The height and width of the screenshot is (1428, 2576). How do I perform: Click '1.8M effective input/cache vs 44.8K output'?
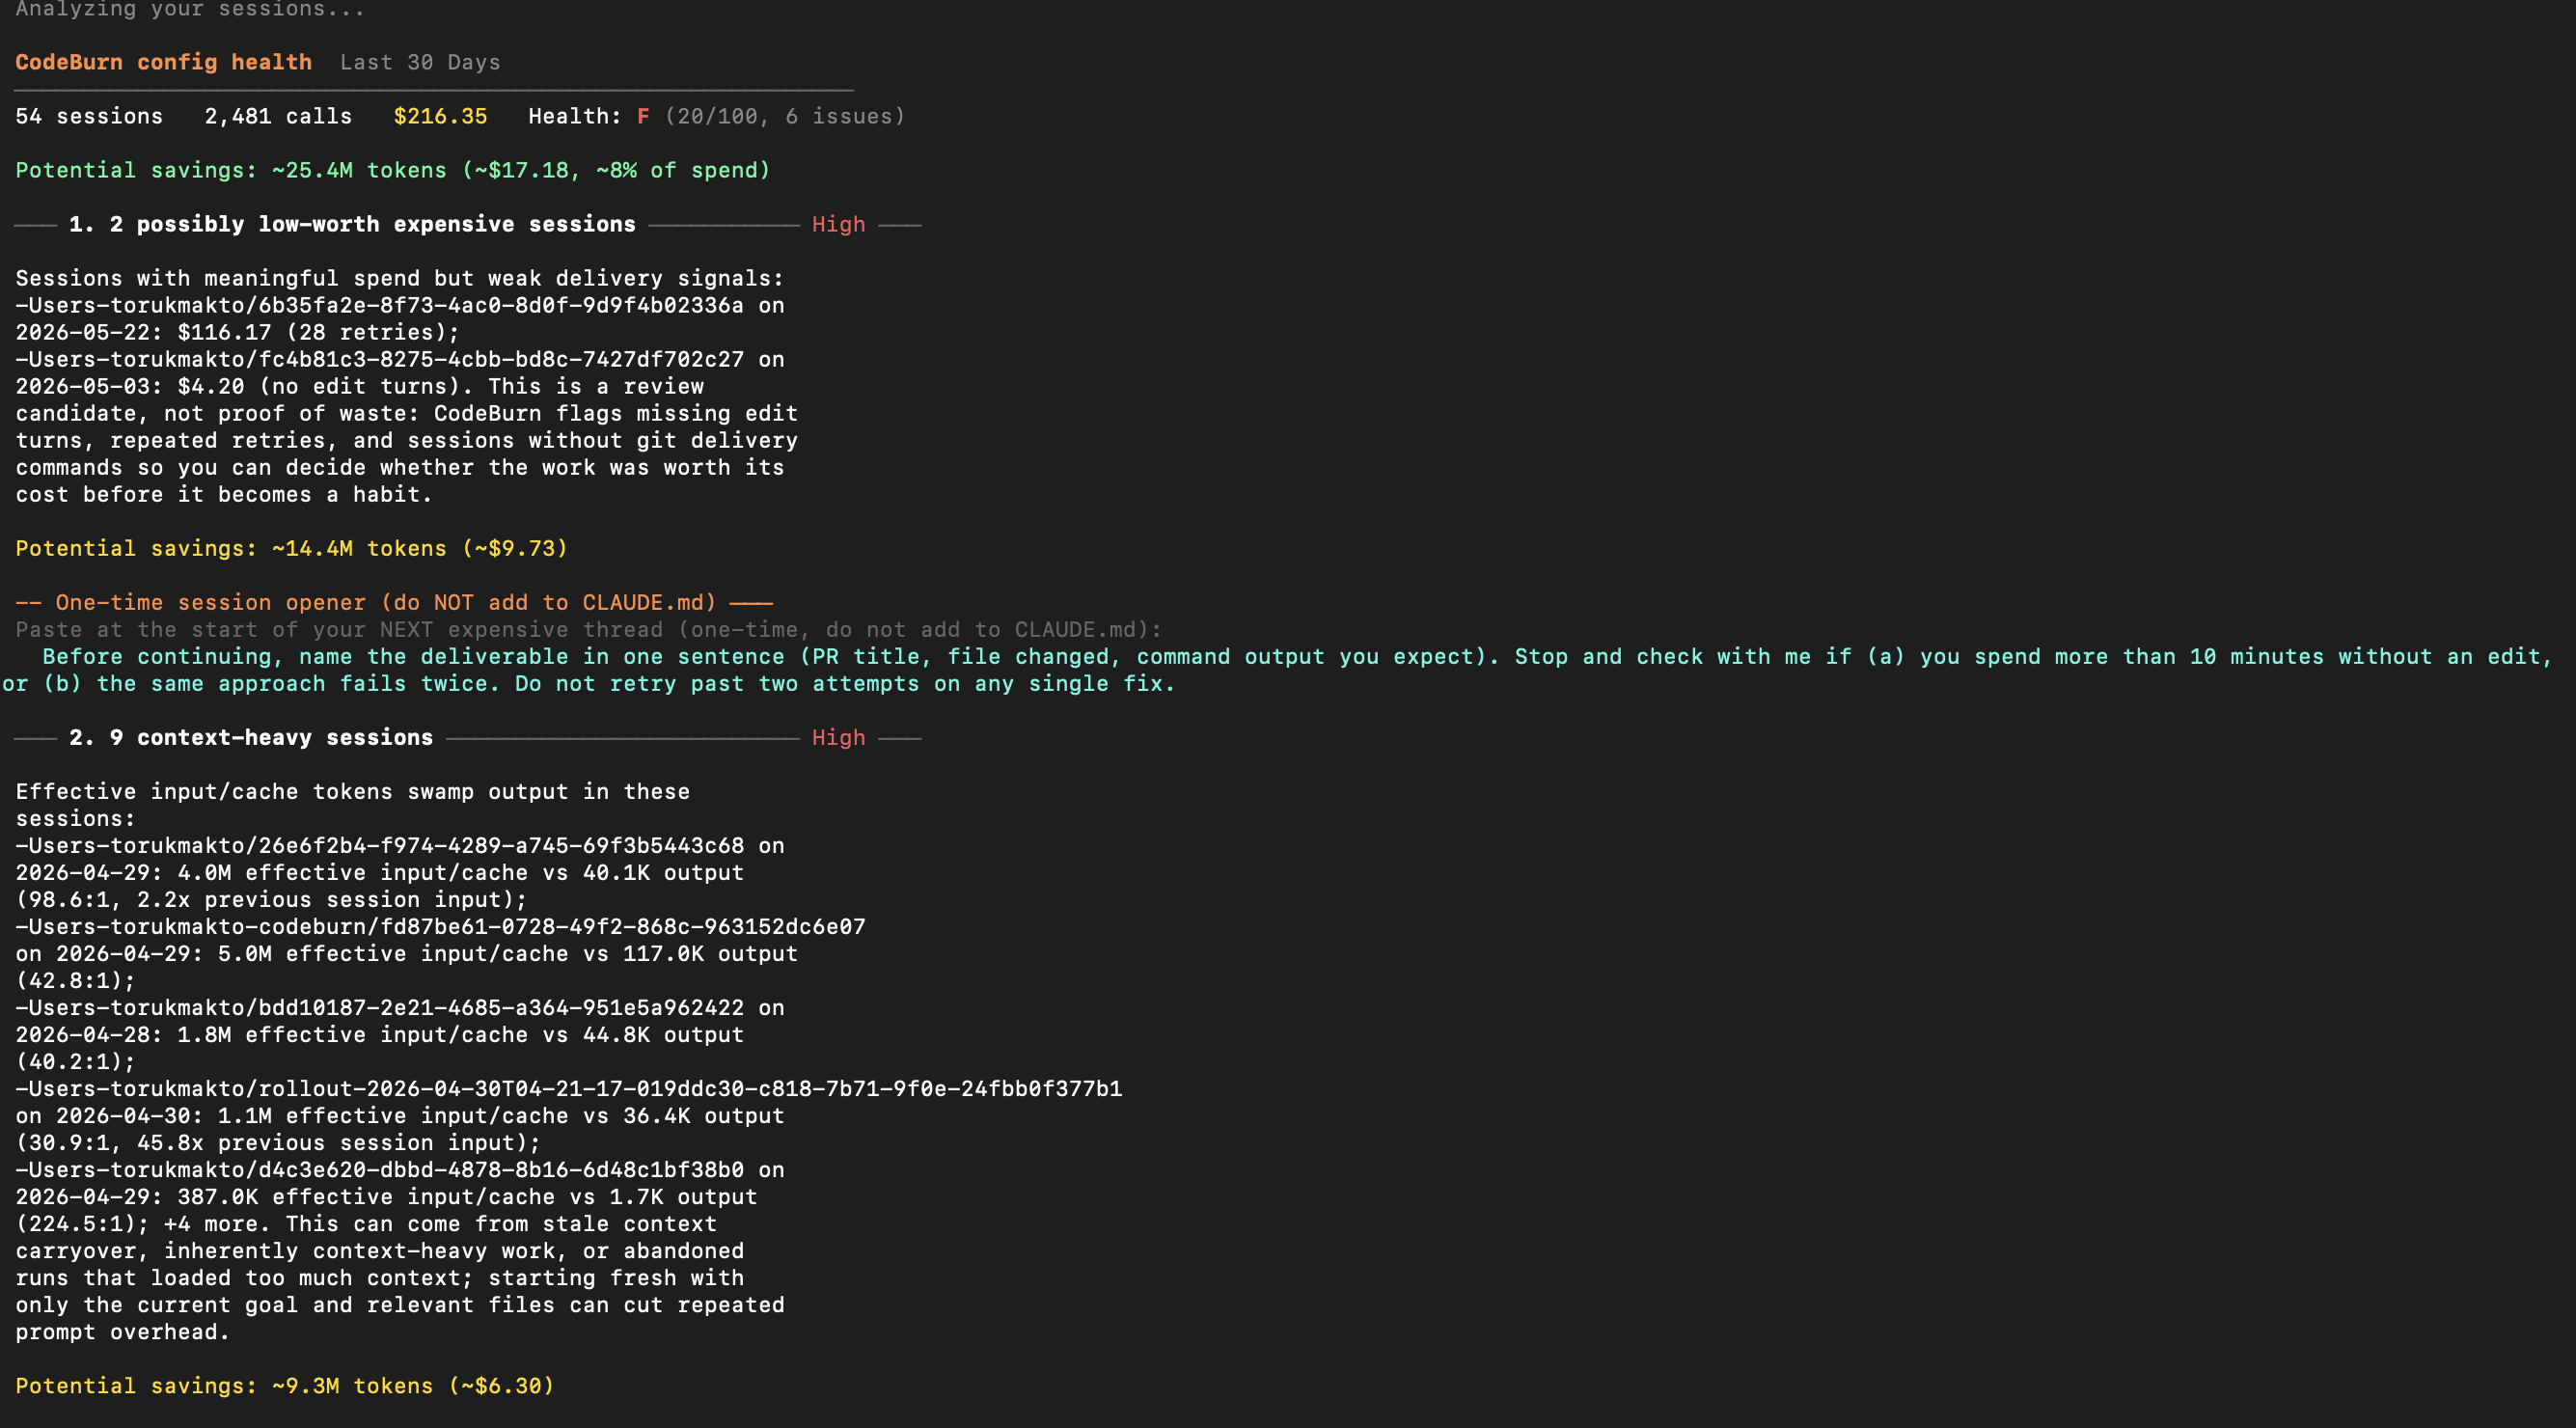(460, 1034)
